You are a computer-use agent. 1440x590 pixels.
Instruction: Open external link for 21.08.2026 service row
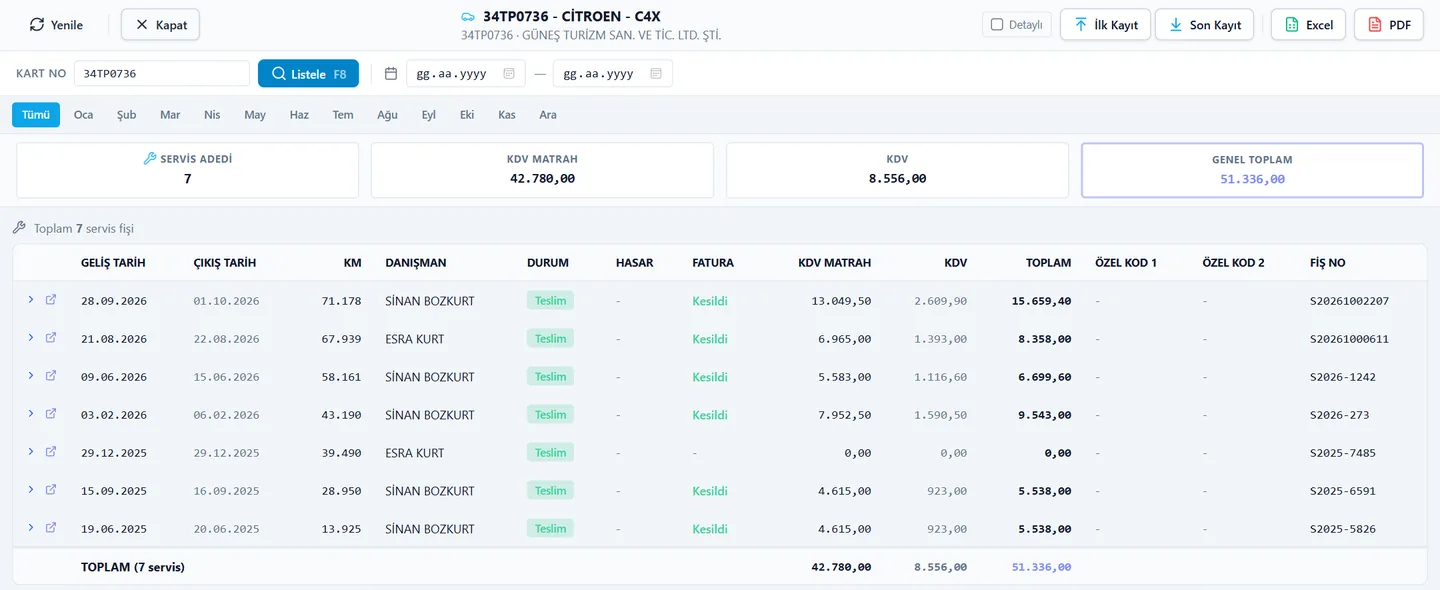pyautogui.click(x=51, y=338)
